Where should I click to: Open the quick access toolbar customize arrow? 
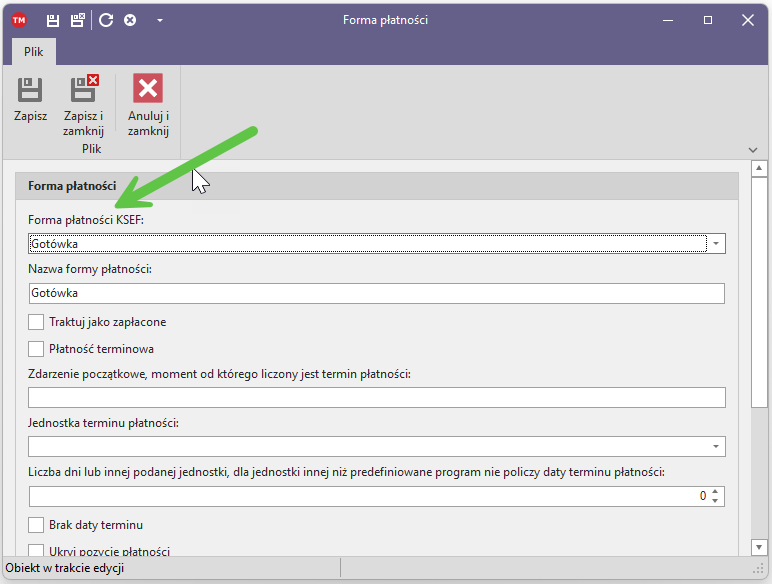pyautogui.click(x=160, y=20)
